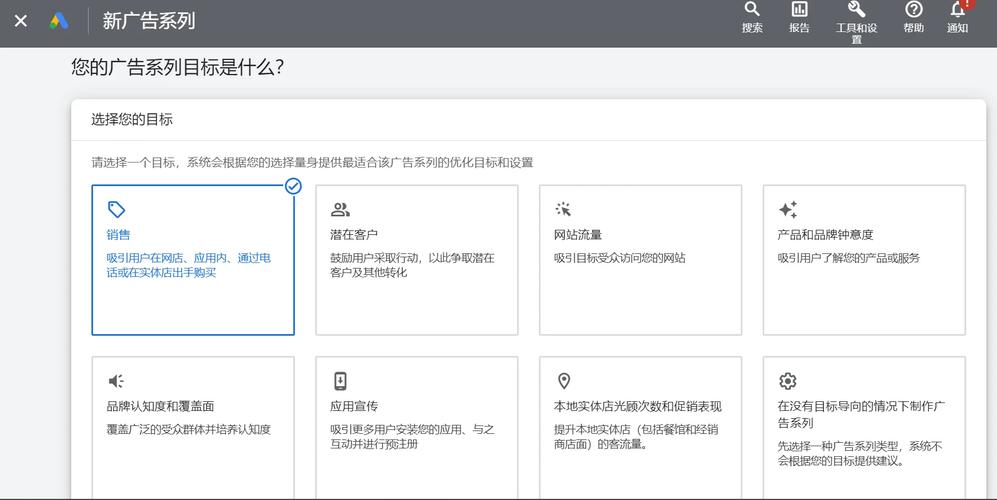Viewport: 997px width, 500px height.
Task: Click description 鼓励用户采取行动 on leads card
Action: click(x=412, y=265)
